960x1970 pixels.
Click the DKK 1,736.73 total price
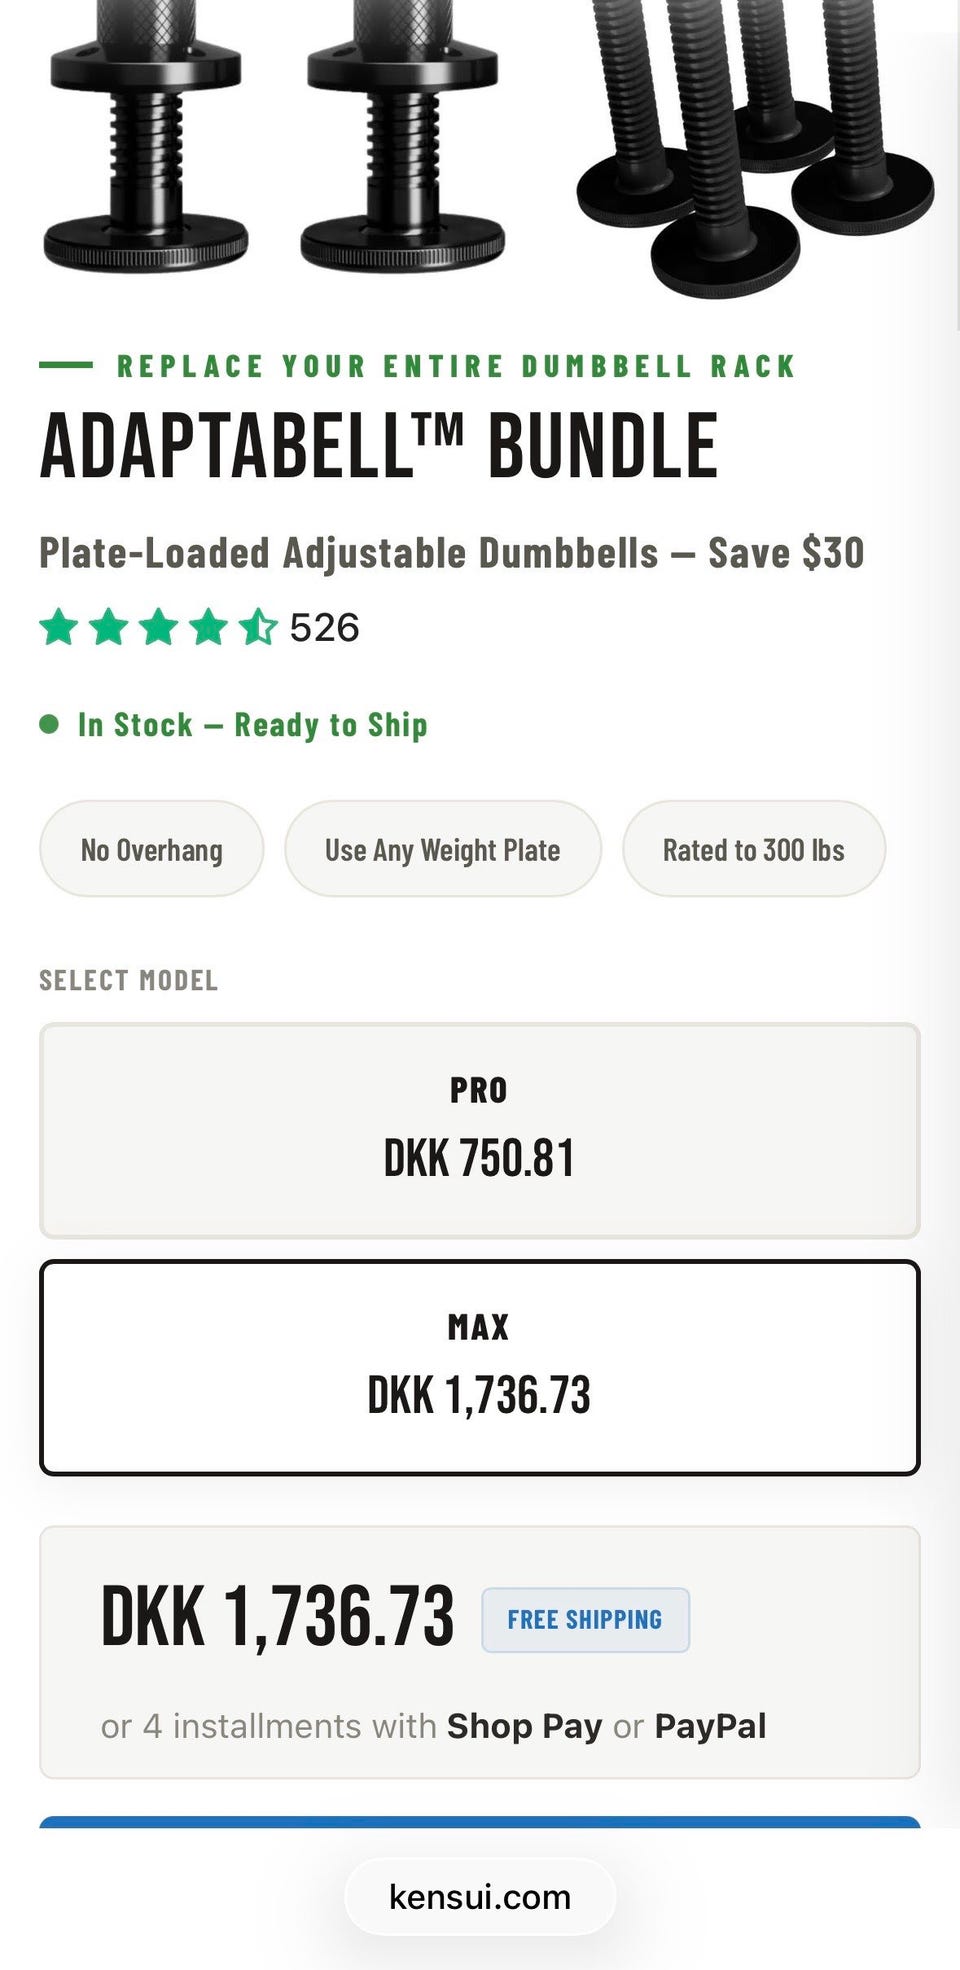click(x=277, y=1617)
